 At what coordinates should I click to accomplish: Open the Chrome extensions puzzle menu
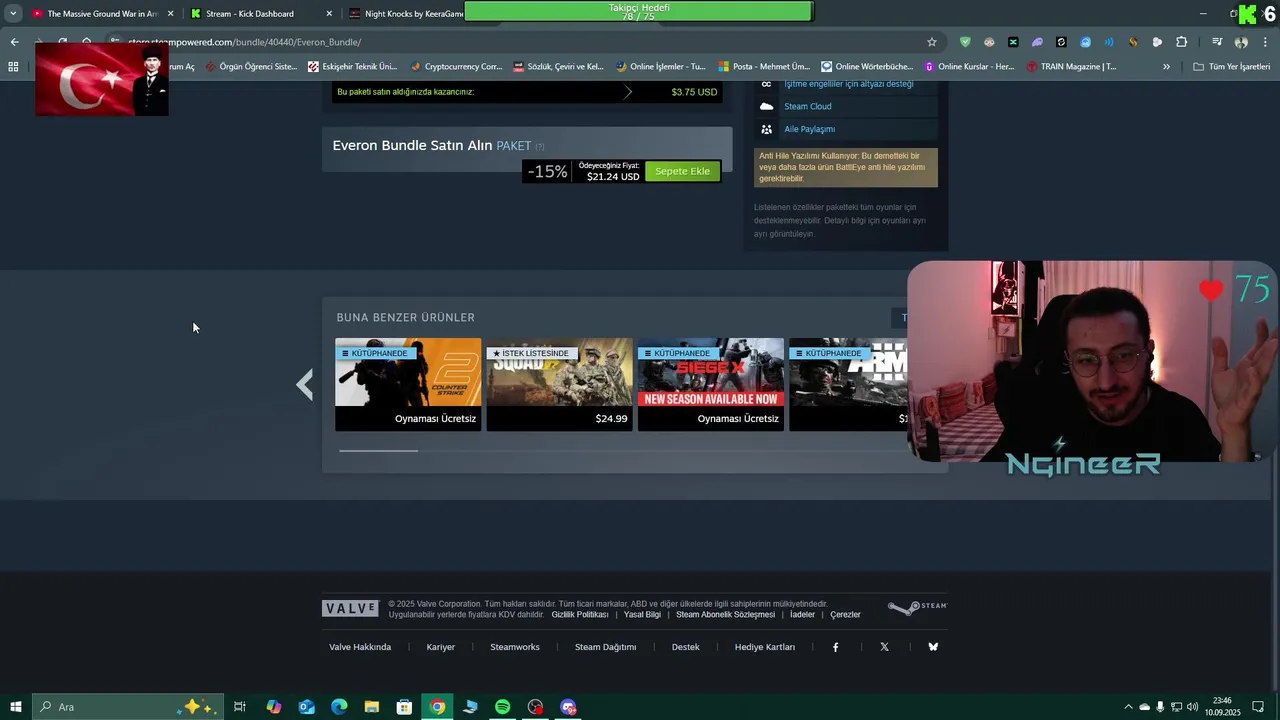click(x=1181, y=42)
